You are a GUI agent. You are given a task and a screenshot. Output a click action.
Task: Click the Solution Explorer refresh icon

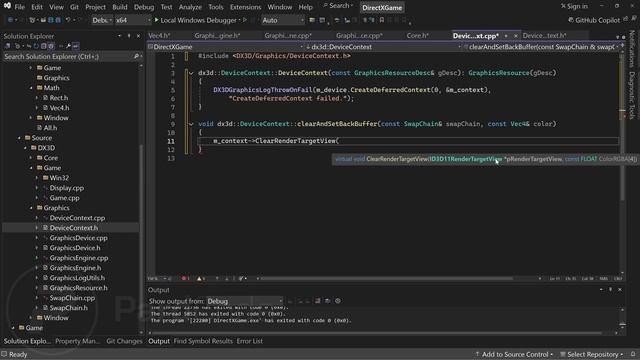(36, 46)
